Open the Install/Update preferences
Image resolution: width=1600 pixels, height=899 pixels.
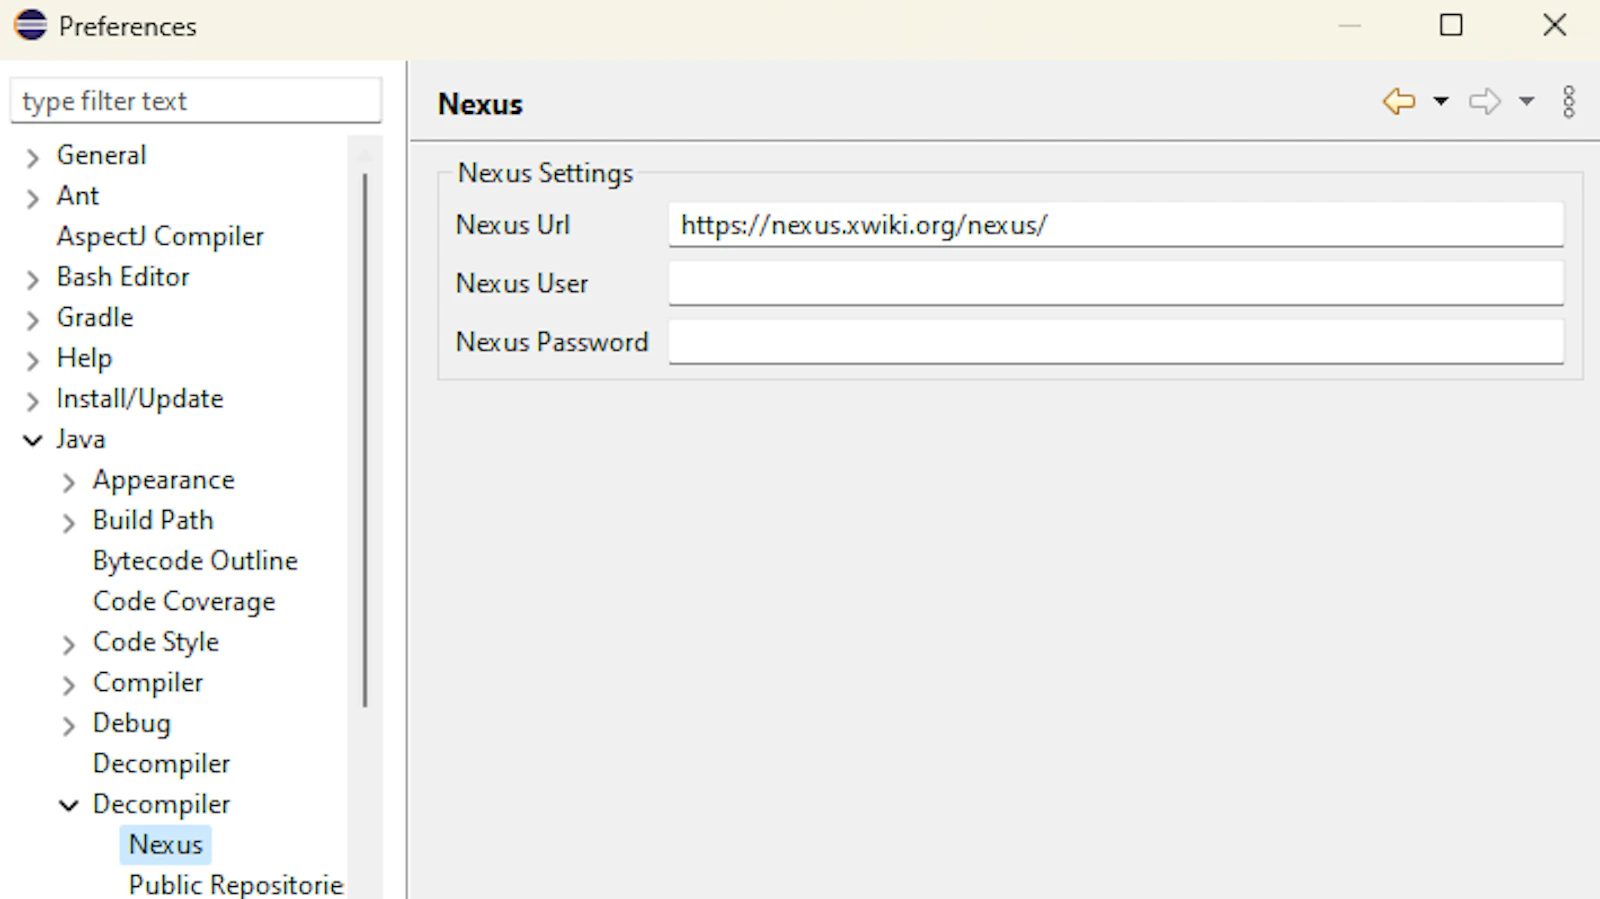(140, 398)
